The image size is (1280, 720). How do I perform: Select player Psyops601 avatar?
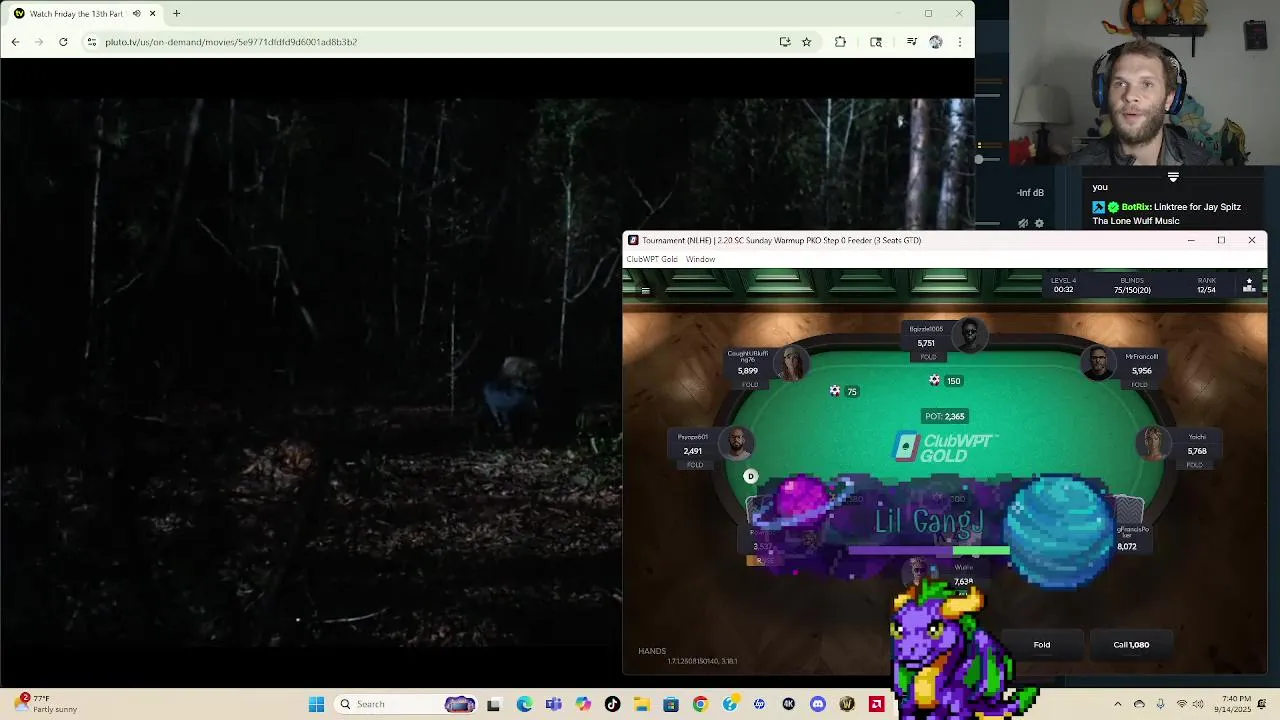point(737,443)
